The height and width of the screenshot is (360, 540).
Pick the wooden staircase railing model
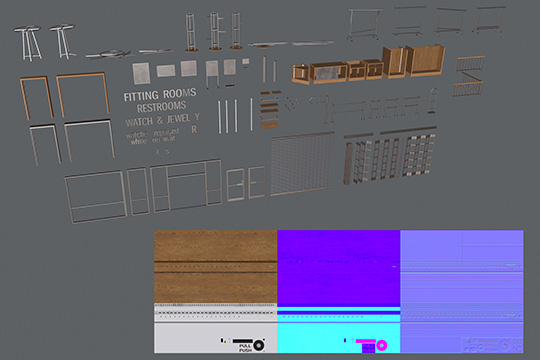pyautogui.click(x=469, y=76)
